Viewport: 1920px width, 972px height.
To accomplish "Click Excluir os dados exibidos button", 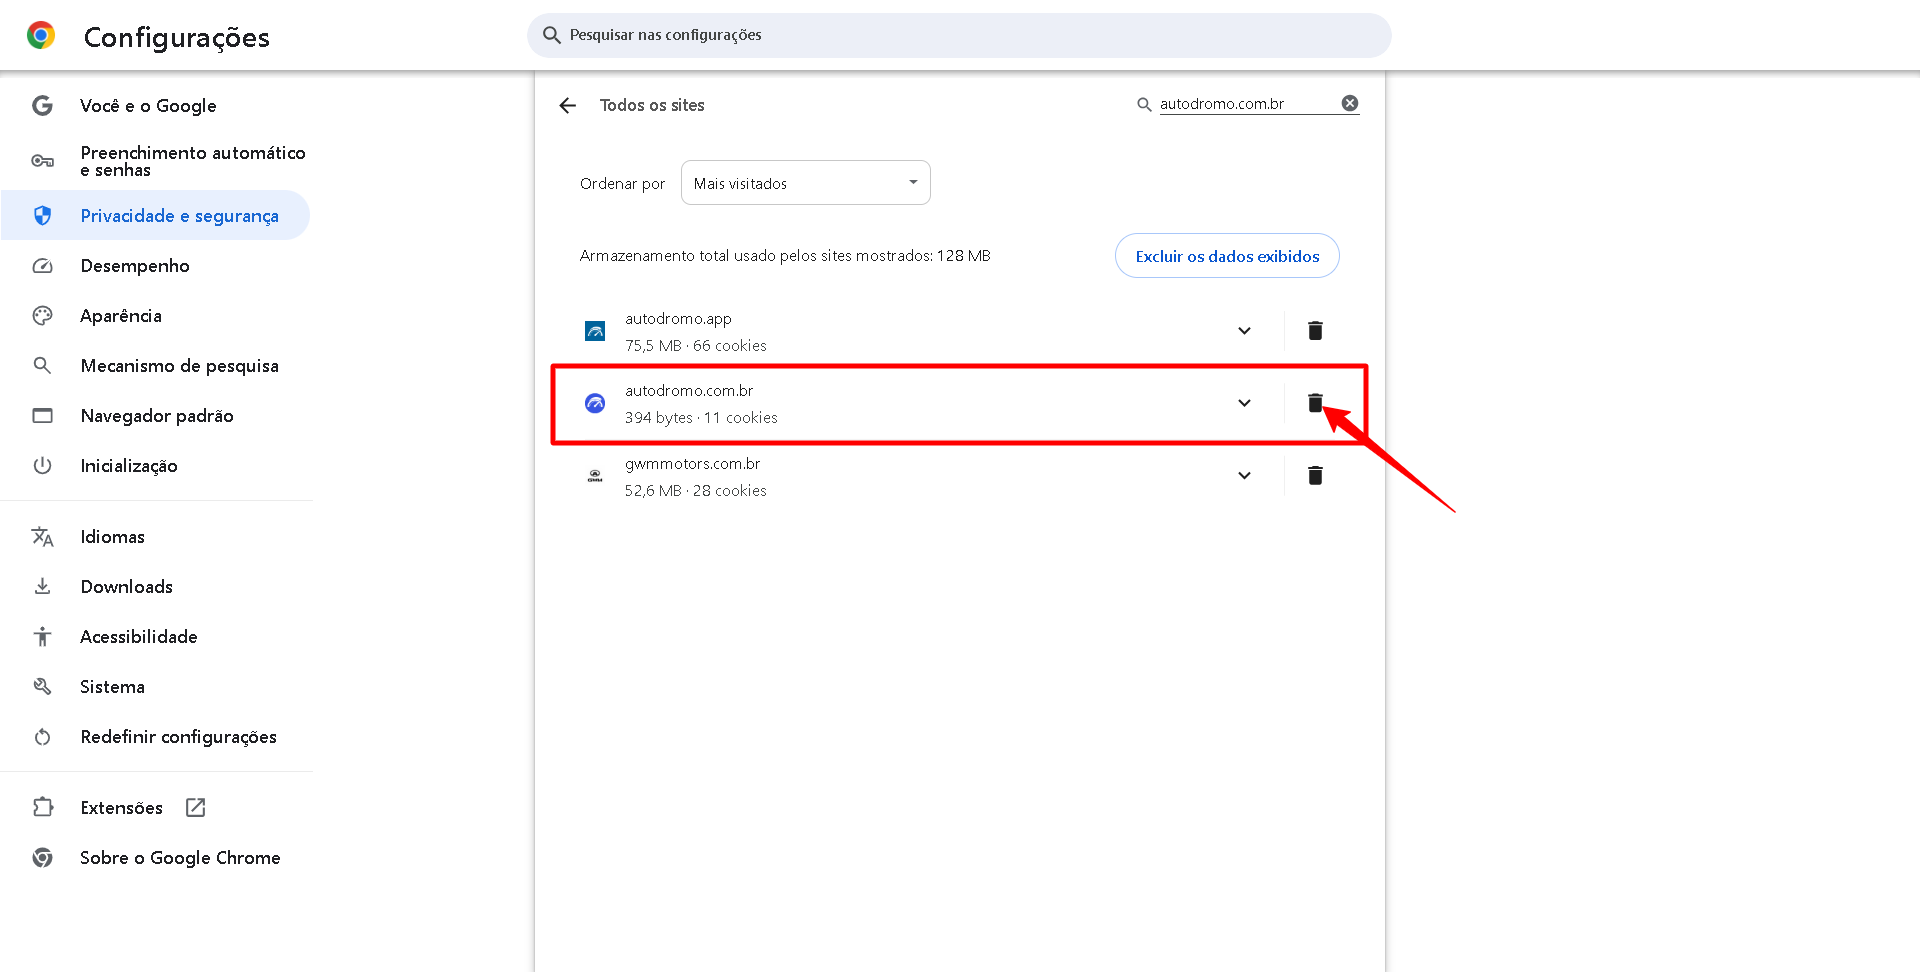I will (1227, 256).
